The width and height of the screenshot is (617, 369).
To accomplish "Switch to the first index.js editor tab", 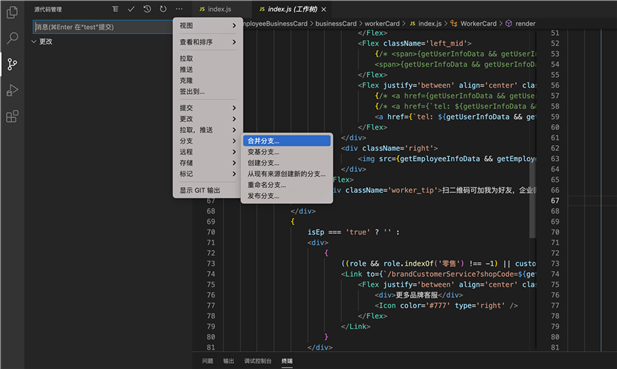I will (x=219, y=9).
